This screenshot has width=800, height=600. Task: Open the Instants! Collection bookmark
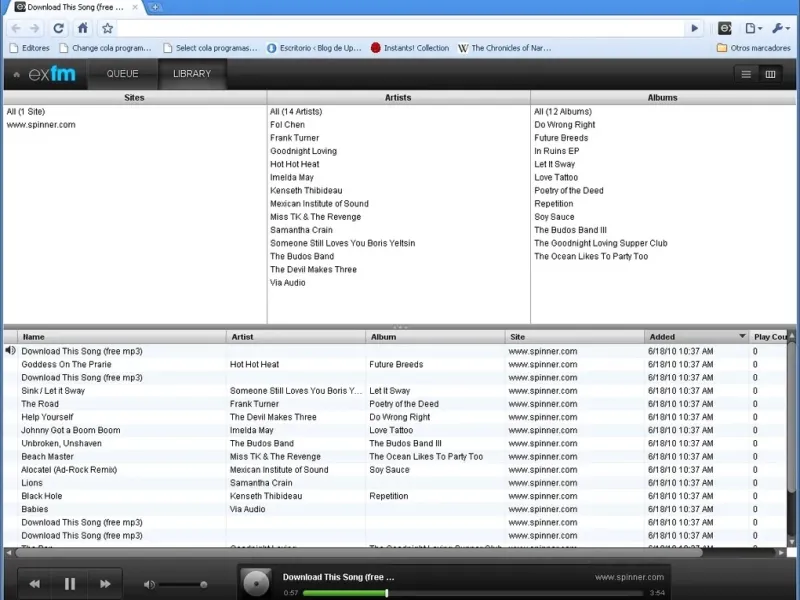(410, 48)
